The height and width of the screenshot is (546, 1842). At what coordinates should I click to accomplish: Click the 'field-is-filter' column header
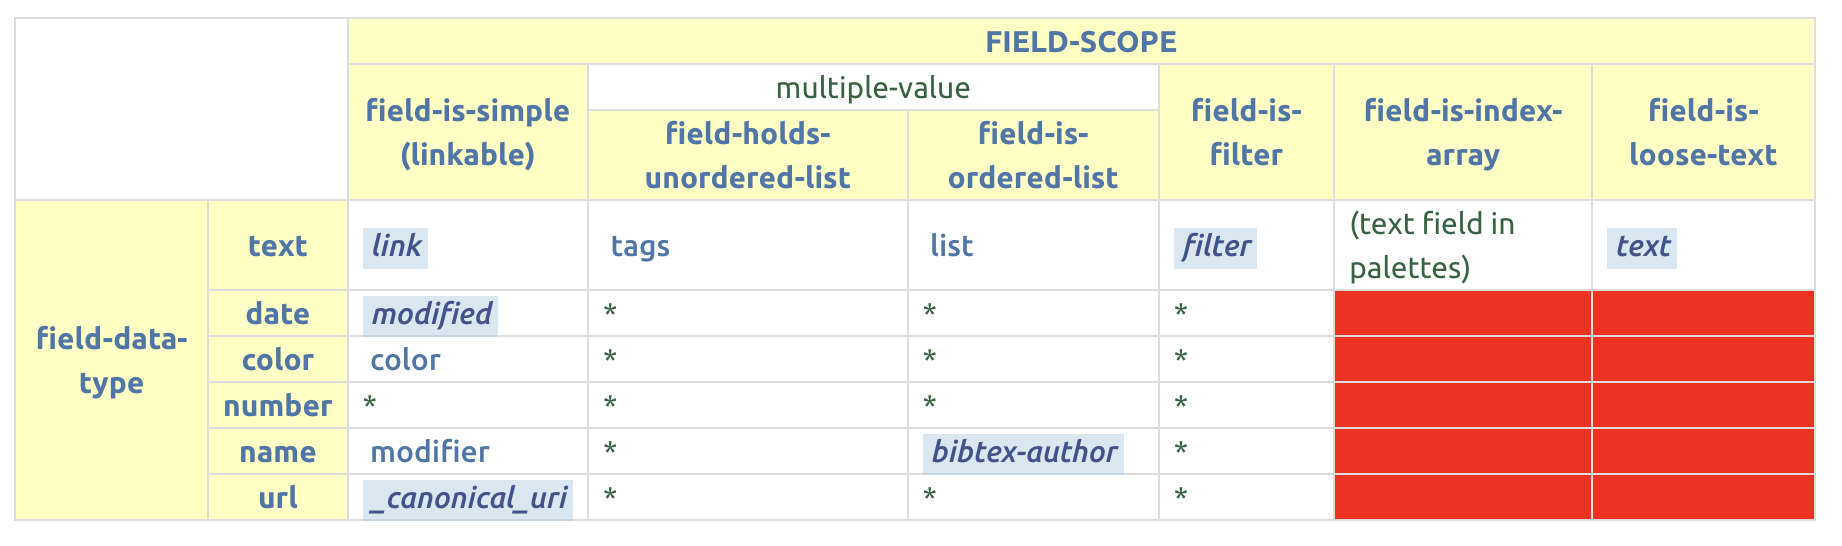[1245, 132]
